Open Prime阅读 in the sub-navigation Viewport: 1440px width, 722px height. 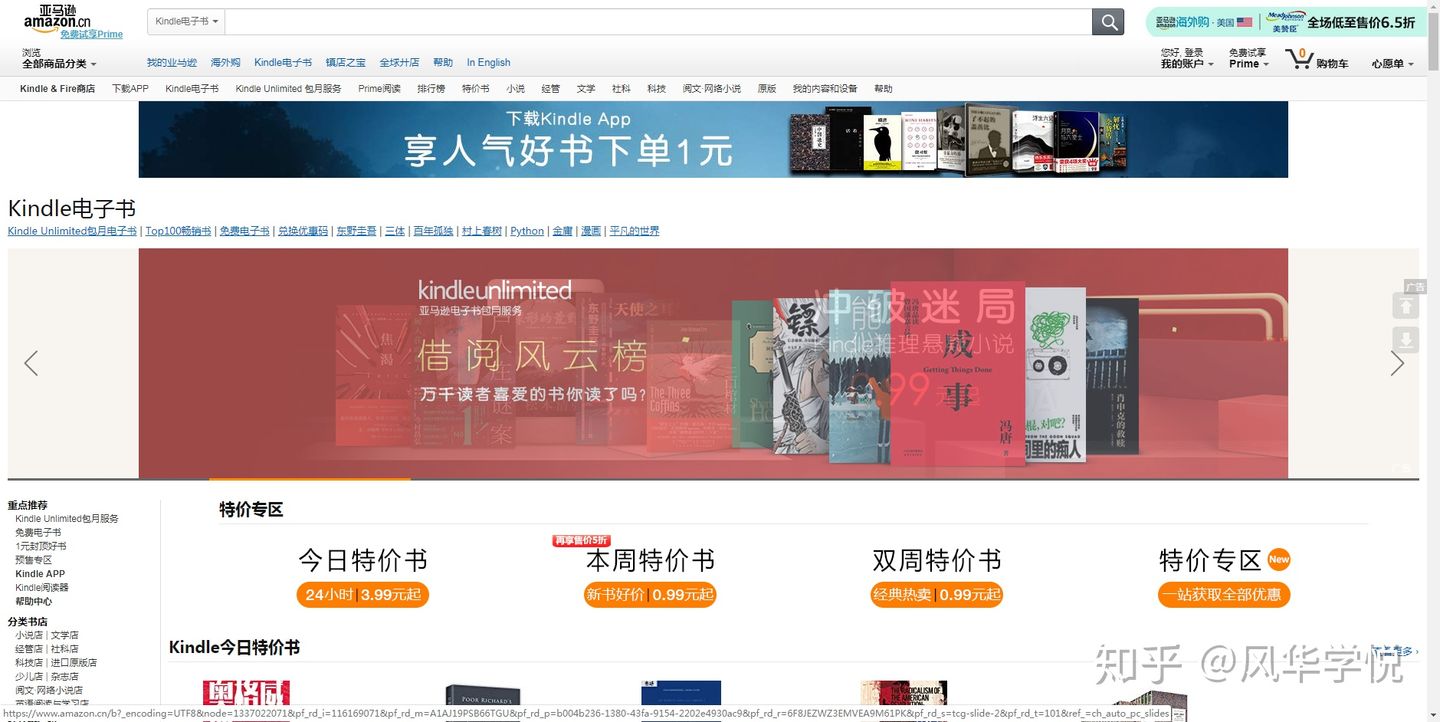pyautogui.click(x=379, y=89)
